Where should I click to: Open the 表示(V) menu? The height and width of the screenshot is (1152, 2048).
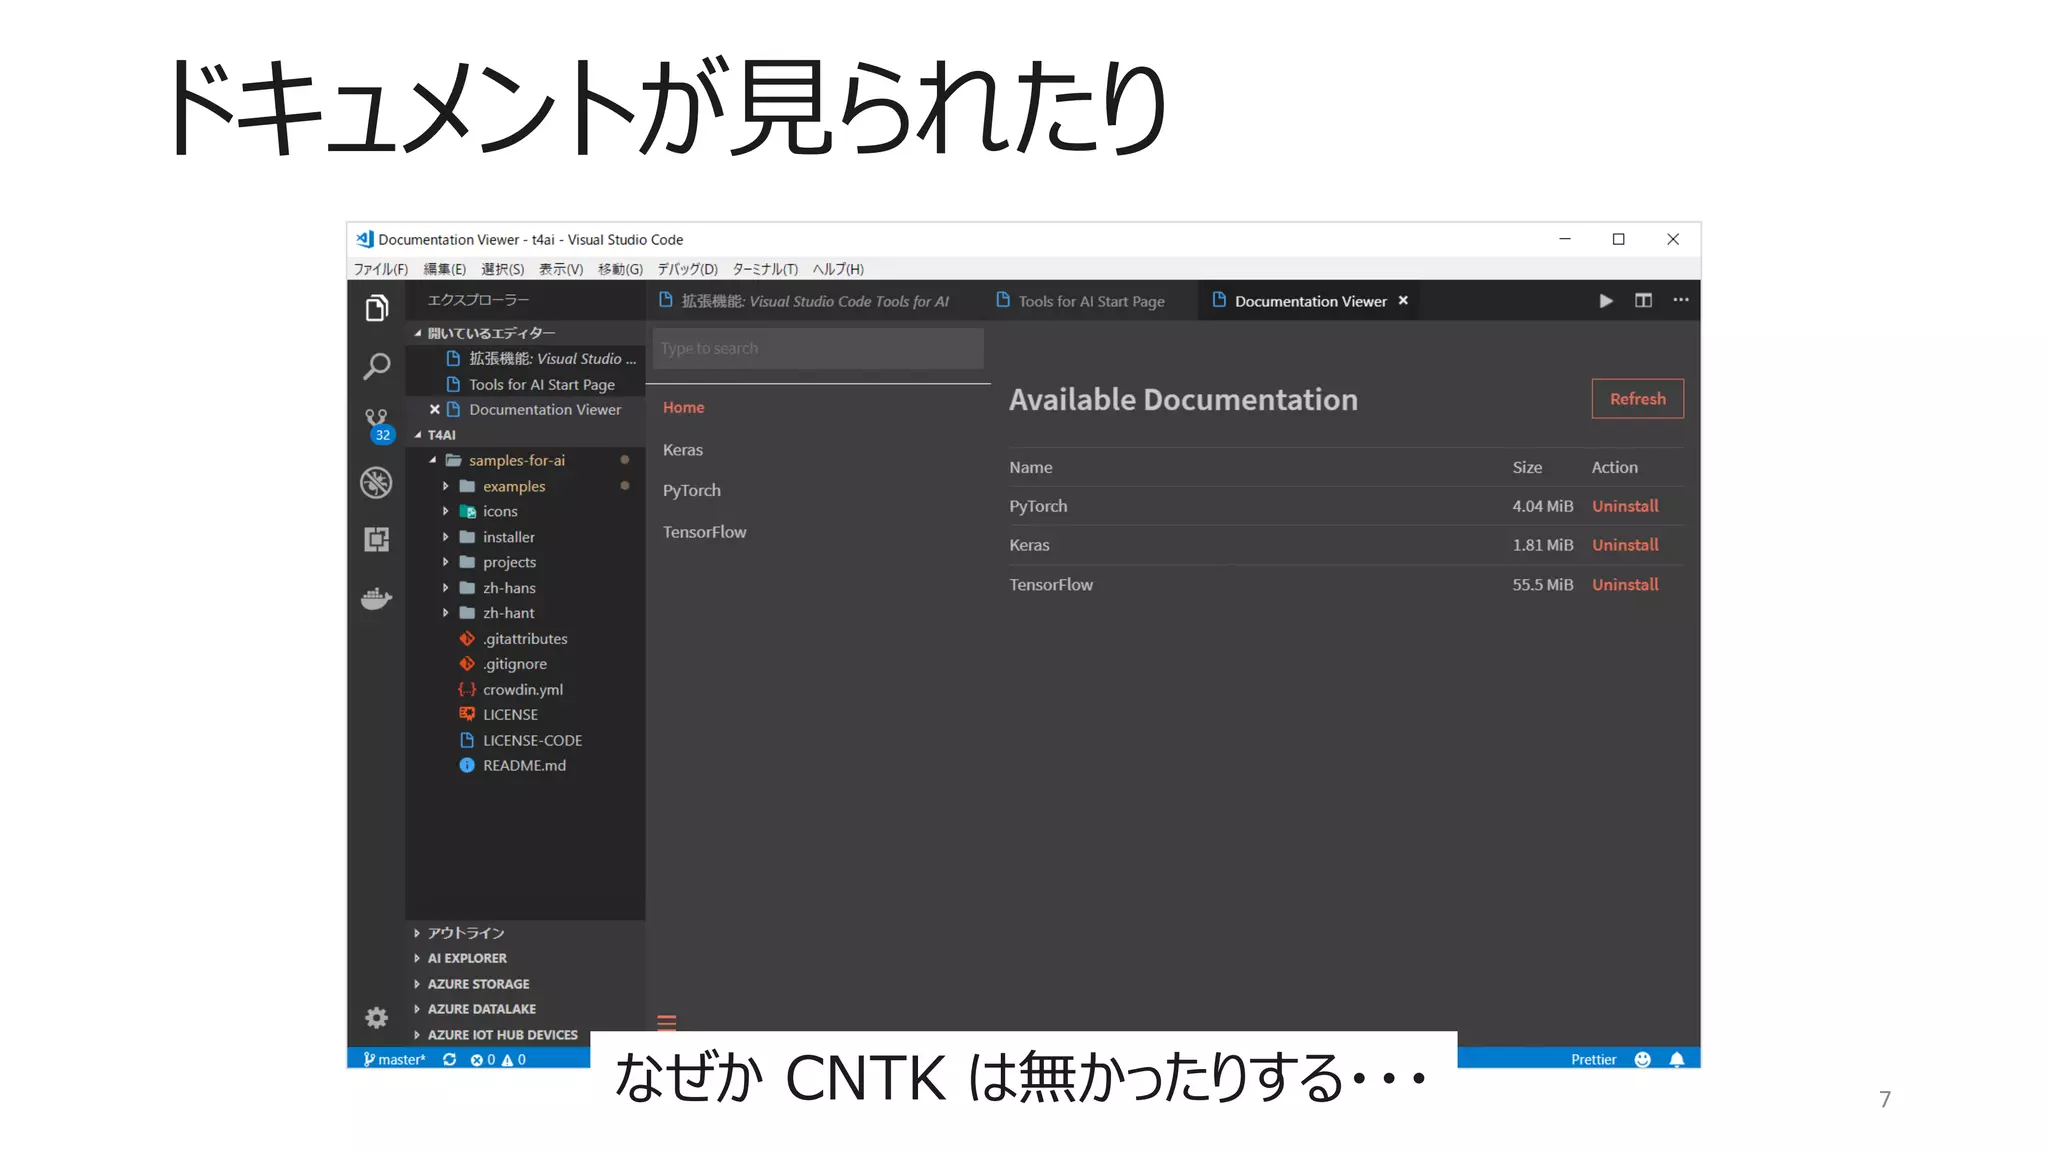pyautogui.click(x=561, y=269)
